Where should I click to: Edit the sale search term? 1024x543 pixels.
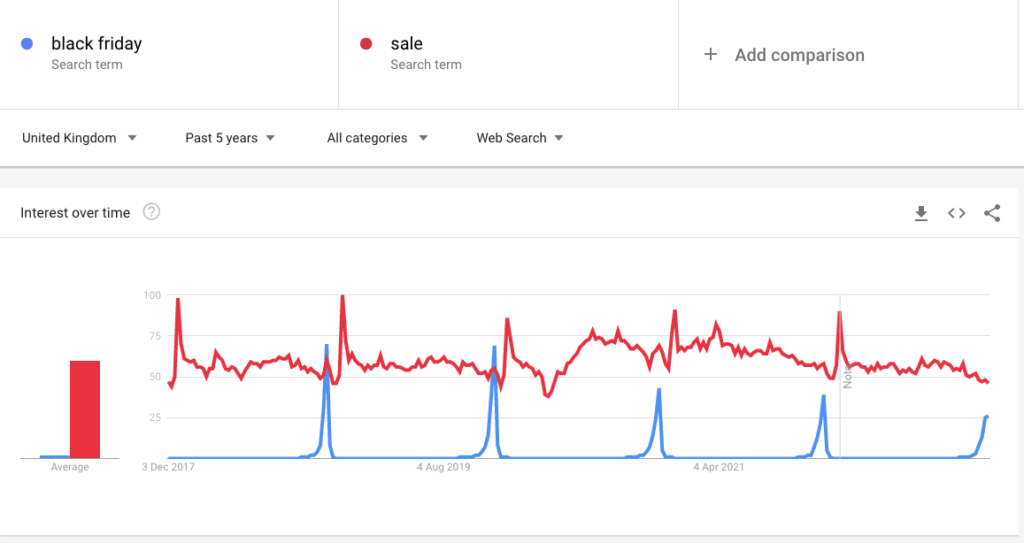(x=407, y=44)
